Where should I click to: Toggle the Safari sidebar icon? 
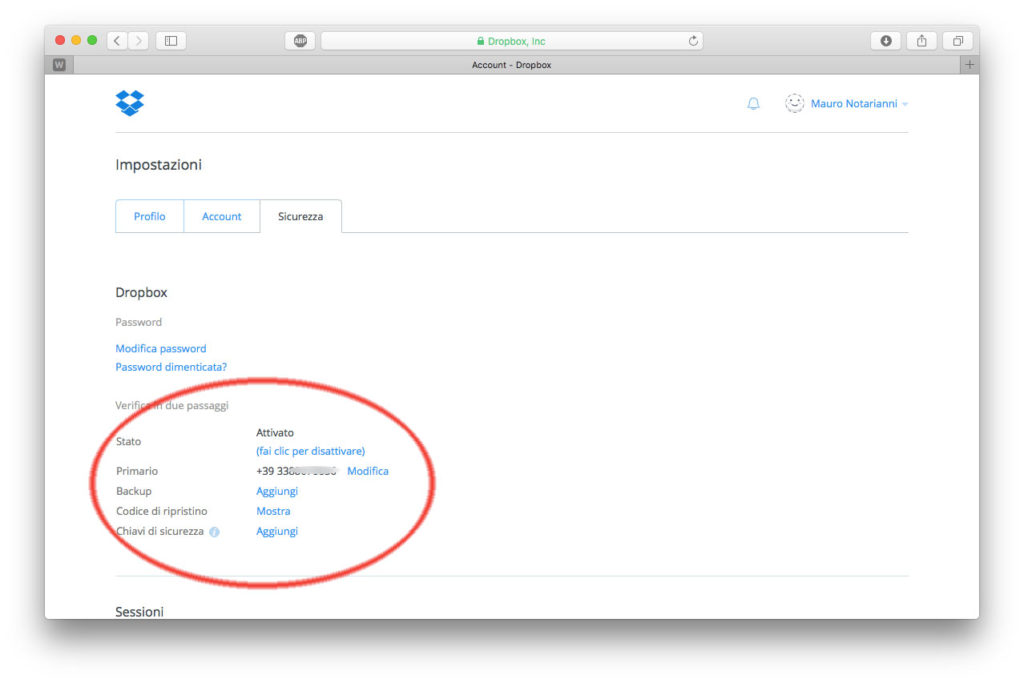170,40
